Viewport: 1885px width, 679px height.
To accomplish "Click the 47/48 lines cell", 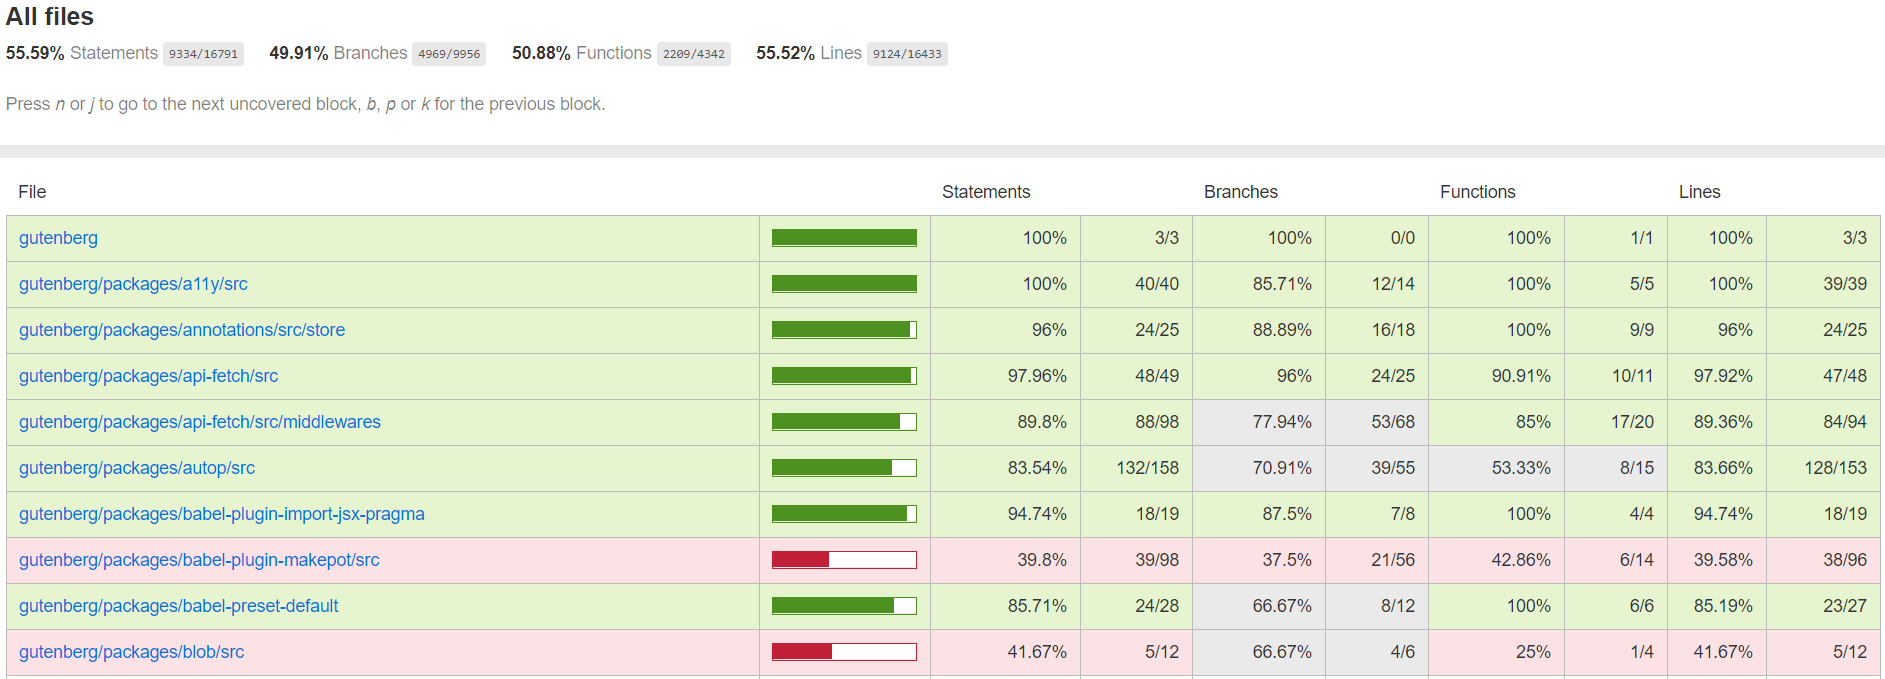I will click(1823, 376).
